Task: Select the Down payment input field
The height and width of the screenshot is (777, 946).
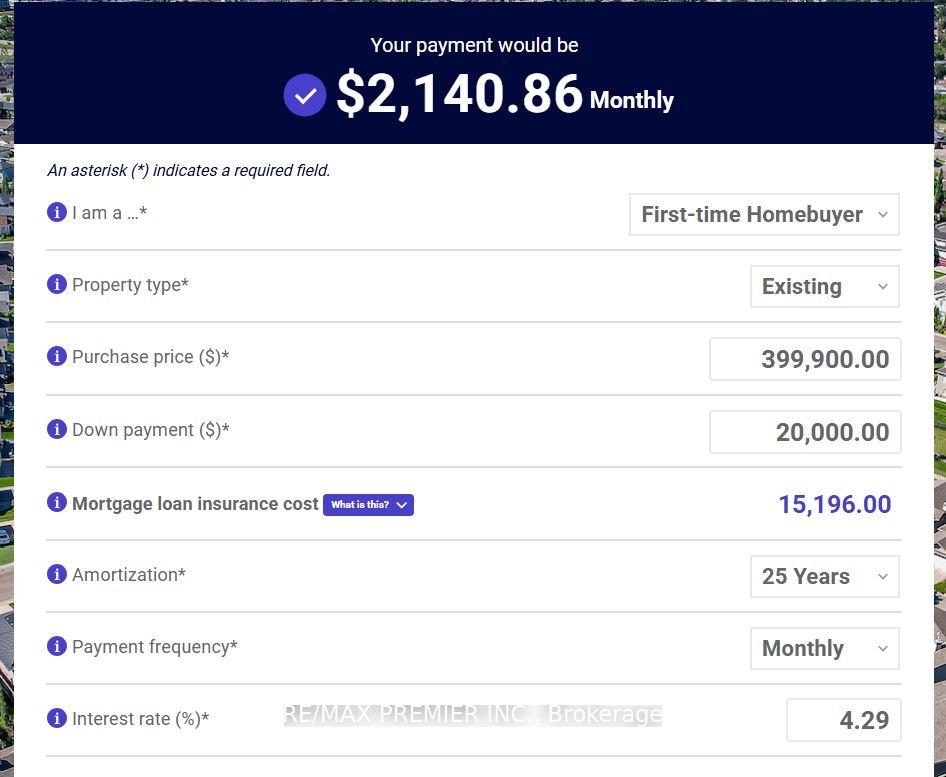Action: pos(805,432)
